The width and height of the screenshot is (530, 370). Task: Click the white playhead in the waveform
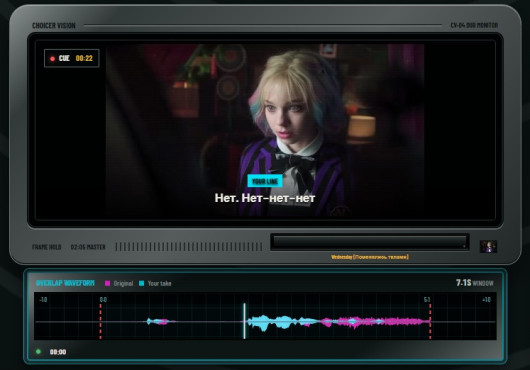[x=244, y=321]
